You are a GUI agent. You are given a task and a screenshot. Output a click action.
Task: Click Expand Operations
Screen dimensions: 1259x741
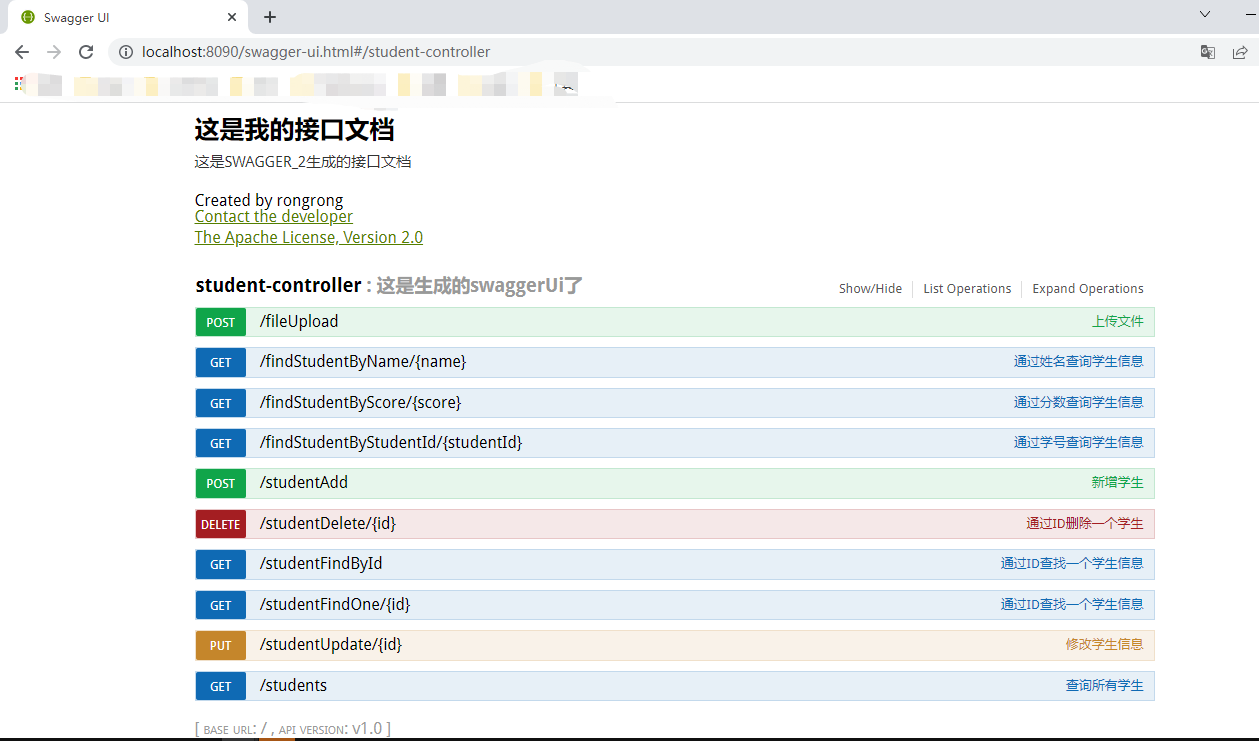pos(1088,289)
